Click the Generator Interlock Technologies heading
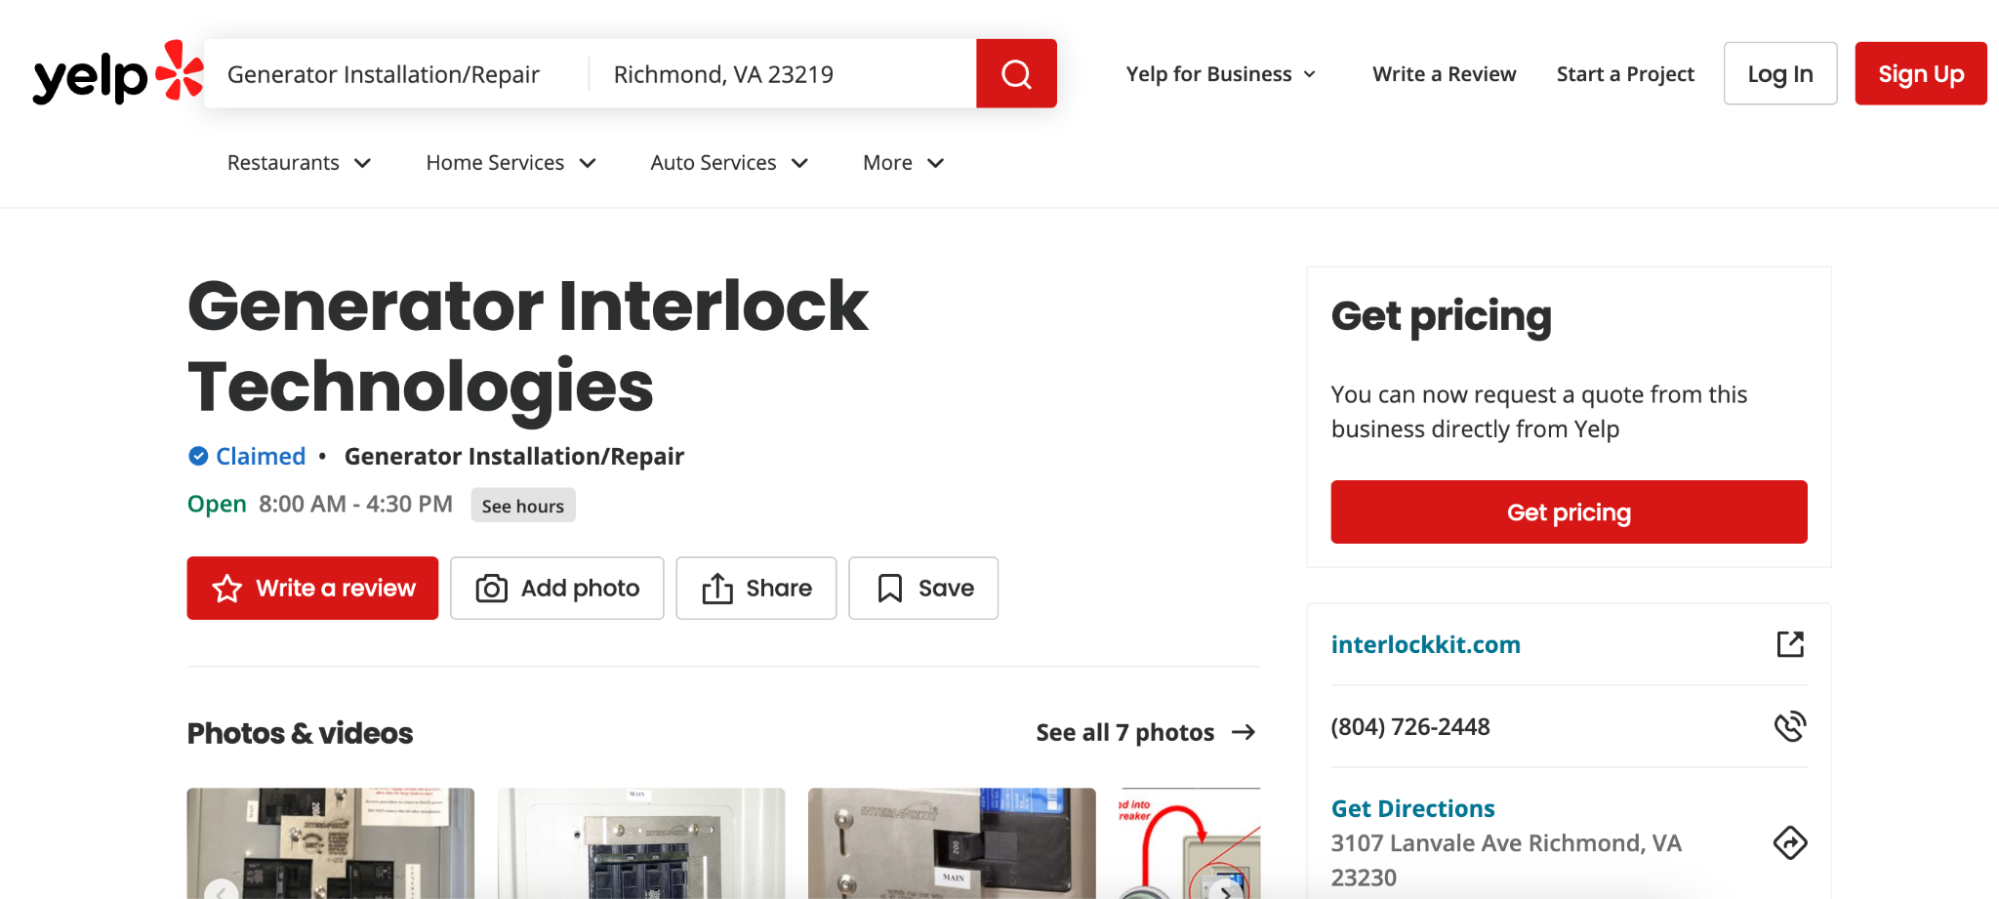The width and height of the screenshot is (1999, 899). click(527, 346)
